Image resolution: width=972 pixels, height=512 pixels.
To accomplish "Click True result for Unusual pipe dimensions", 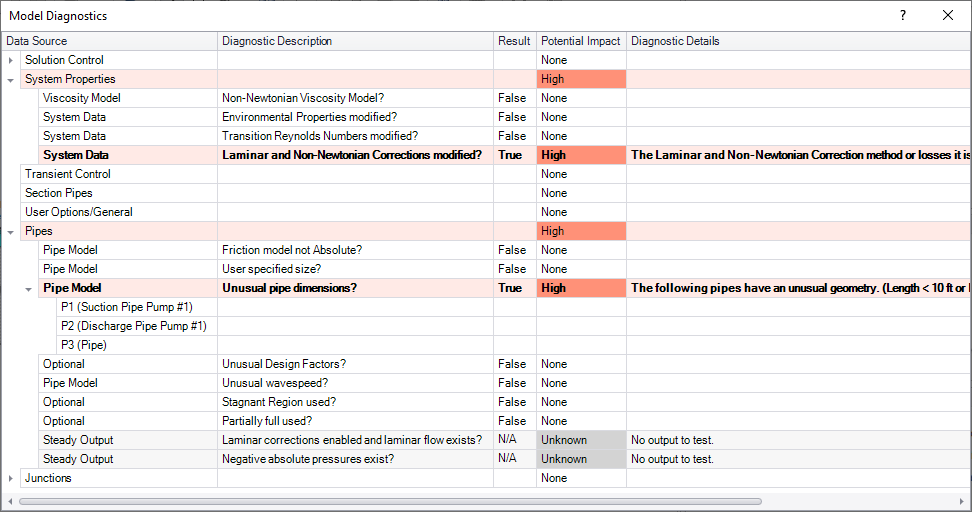I will [x=510, y=288].
